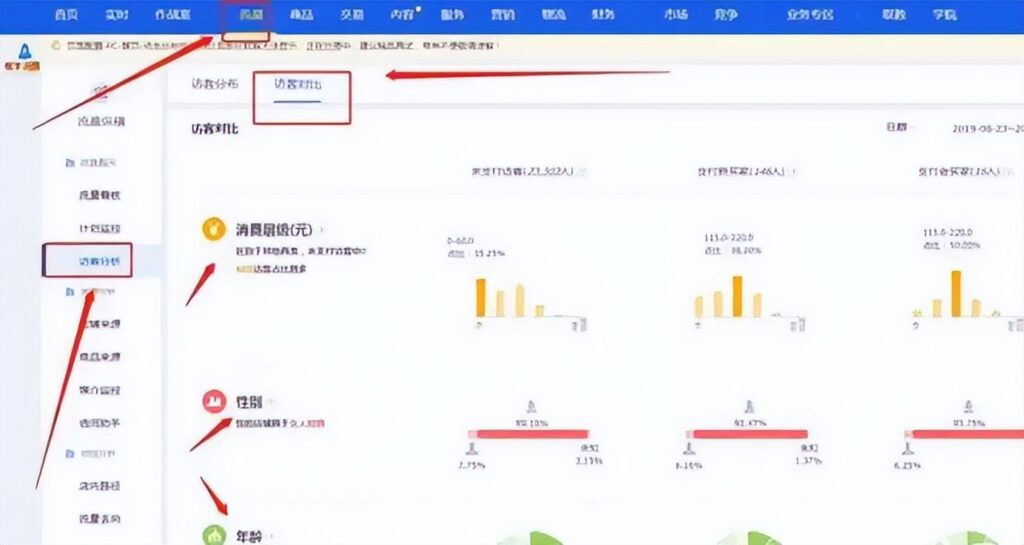This screenshot has width=1024, height=545.
Task: Switch to the 访客分布 tab
Action: click(215, 84)
